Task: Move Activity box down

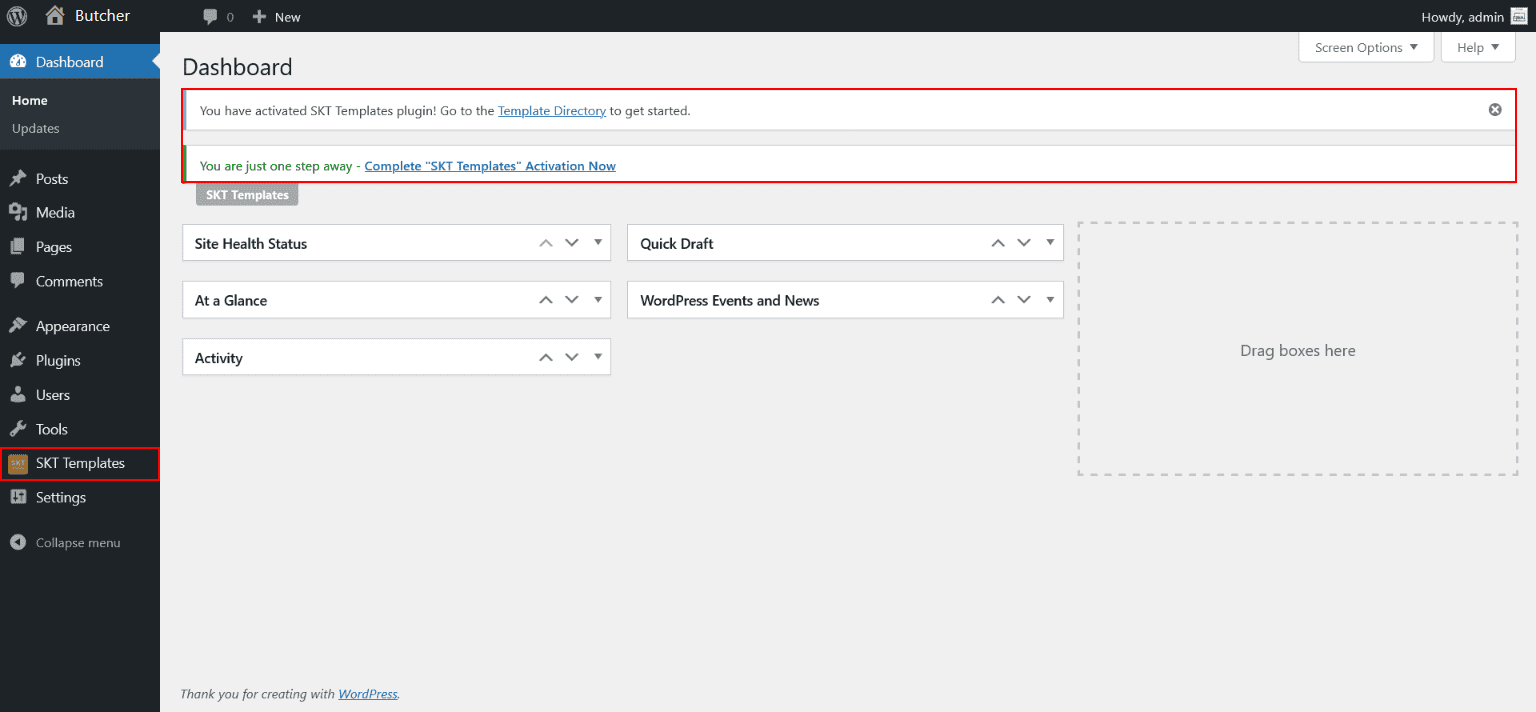Action: point(572,358)
